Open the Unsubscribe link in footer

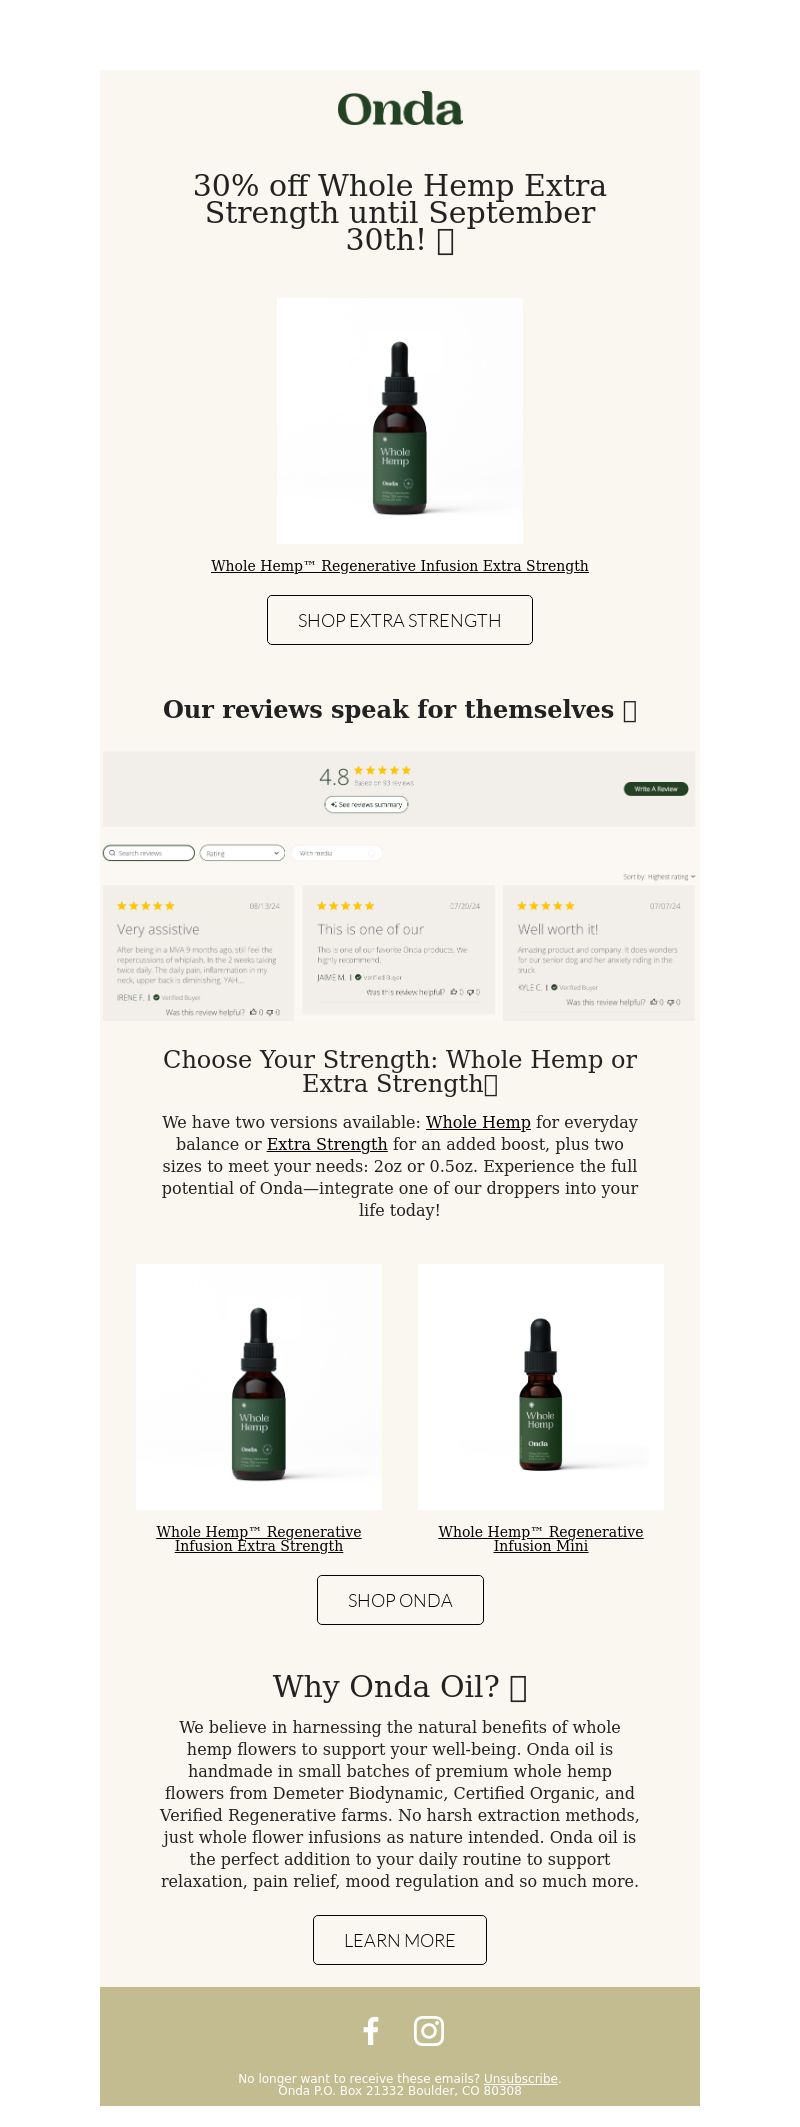pyautogui.click(x=521, y=2078)
